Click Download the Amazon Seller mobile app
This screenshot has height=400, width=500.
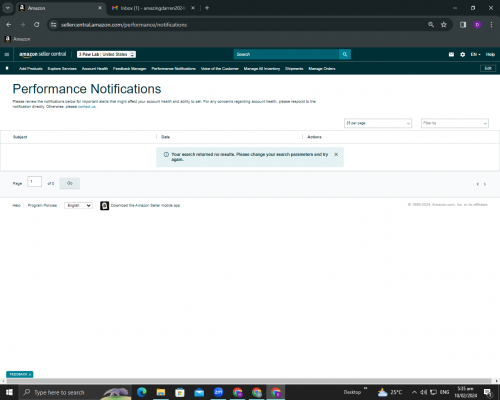click(145, 205)
